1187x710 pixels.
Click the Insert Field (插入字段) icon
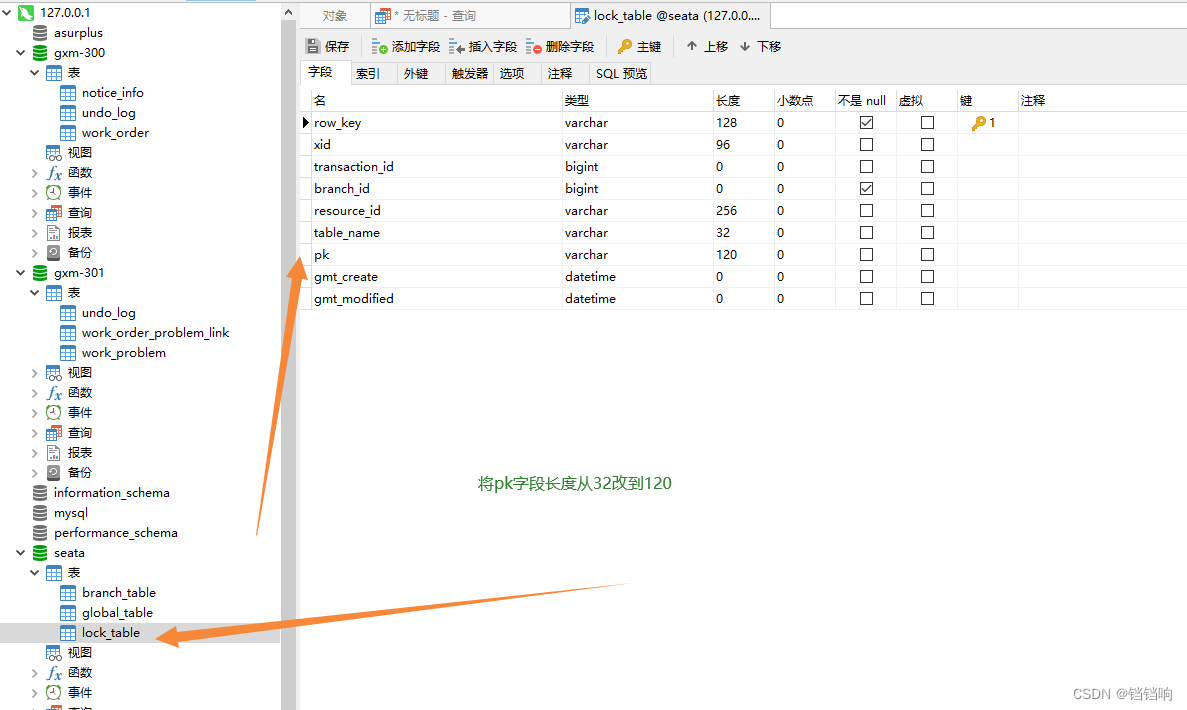pyautogui.click(x=456, y=47)
